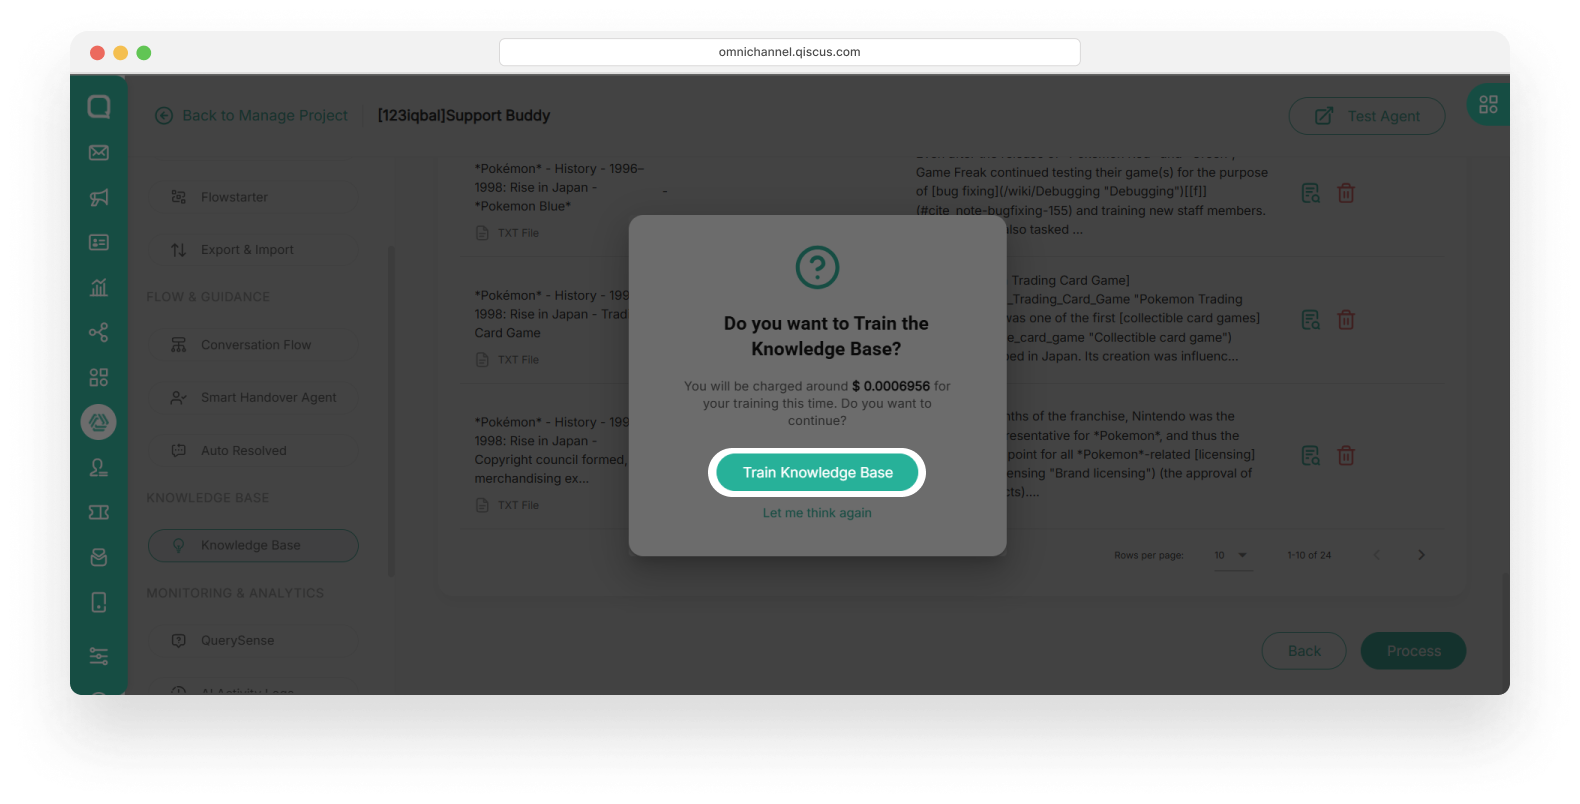Click the '$ 0.0006956' charge amount
The image size is (1580, 804).
891,386
